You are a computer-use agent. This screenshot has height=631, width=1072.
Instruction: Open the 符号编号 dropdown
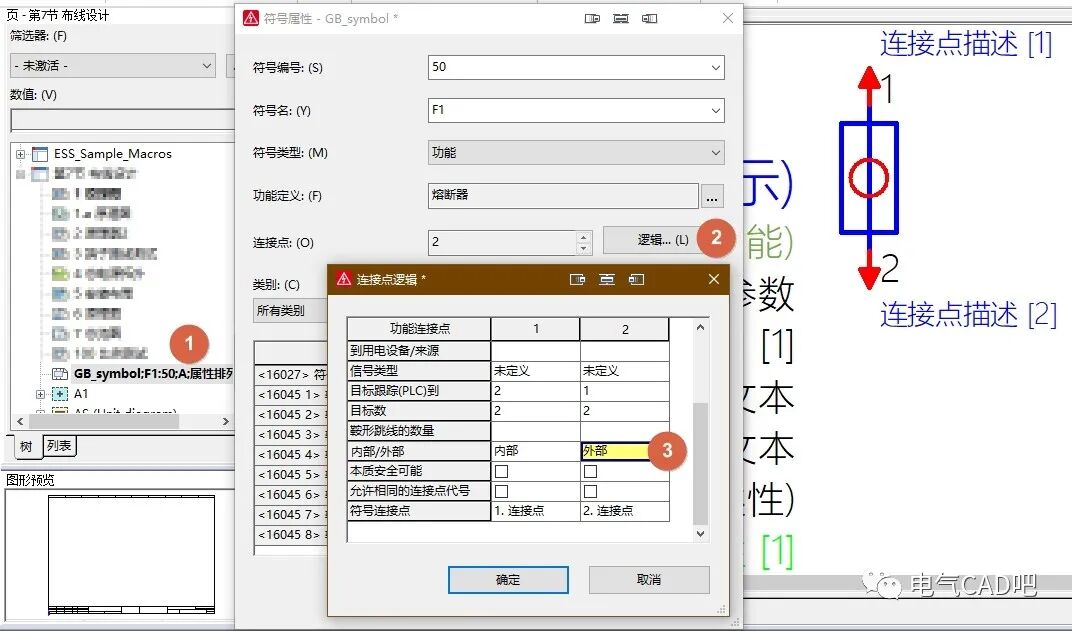(x=715, y=67)
